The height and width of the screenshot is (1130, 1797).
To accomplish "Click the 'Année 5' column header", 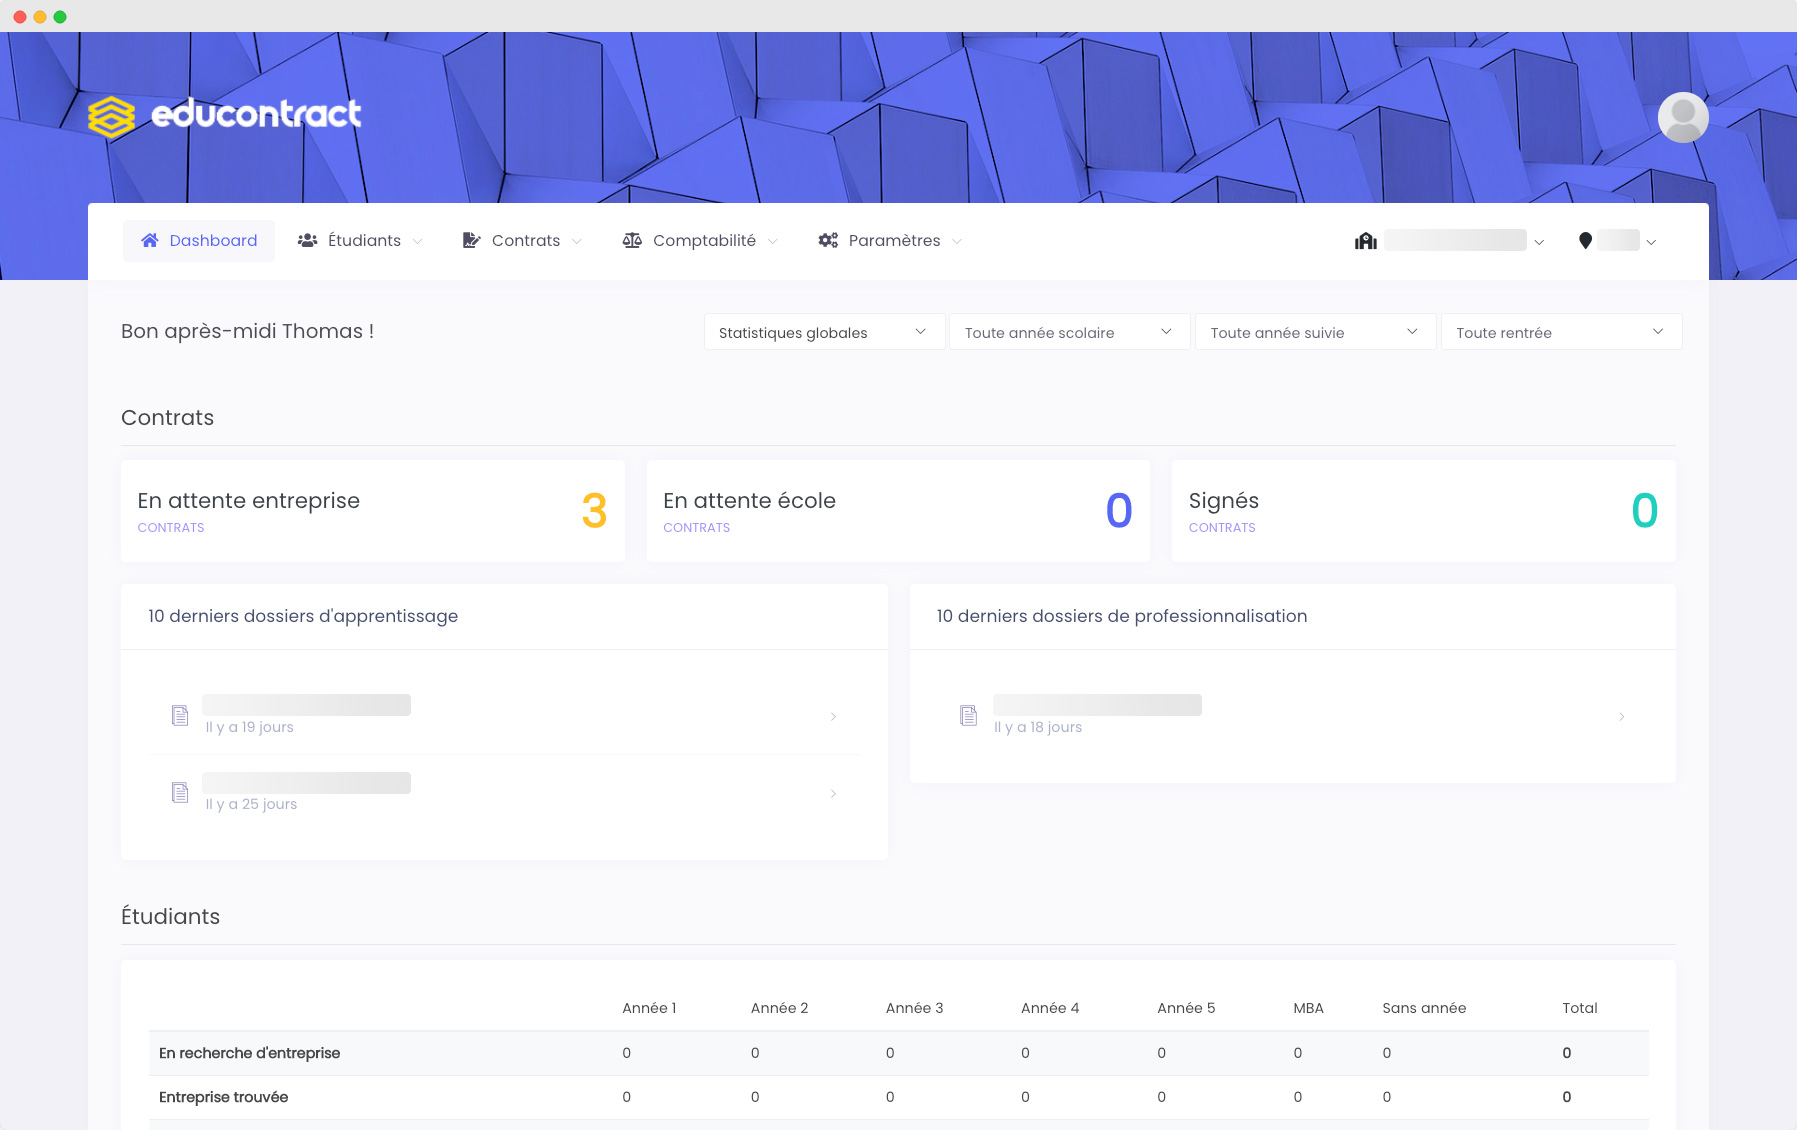I will [1186, 1008].
